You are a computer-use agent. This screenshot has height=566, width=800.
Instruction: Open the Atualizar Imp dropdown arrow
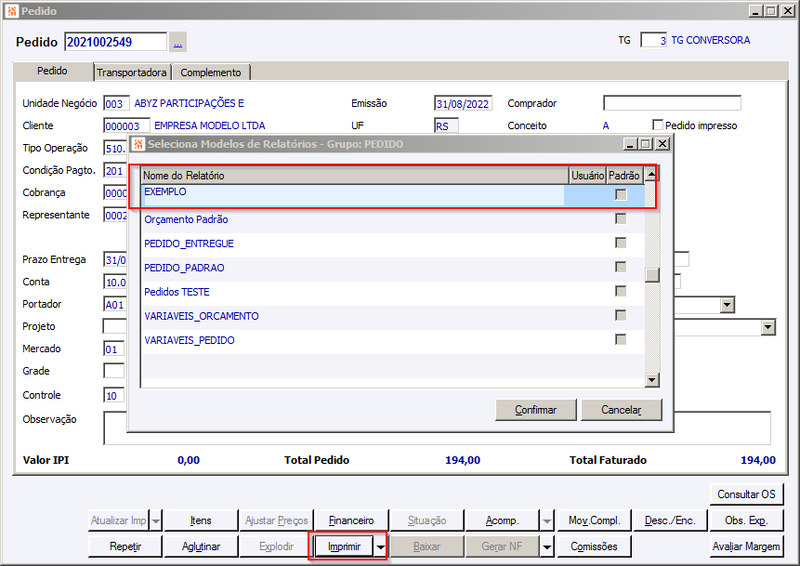(156, 521)
